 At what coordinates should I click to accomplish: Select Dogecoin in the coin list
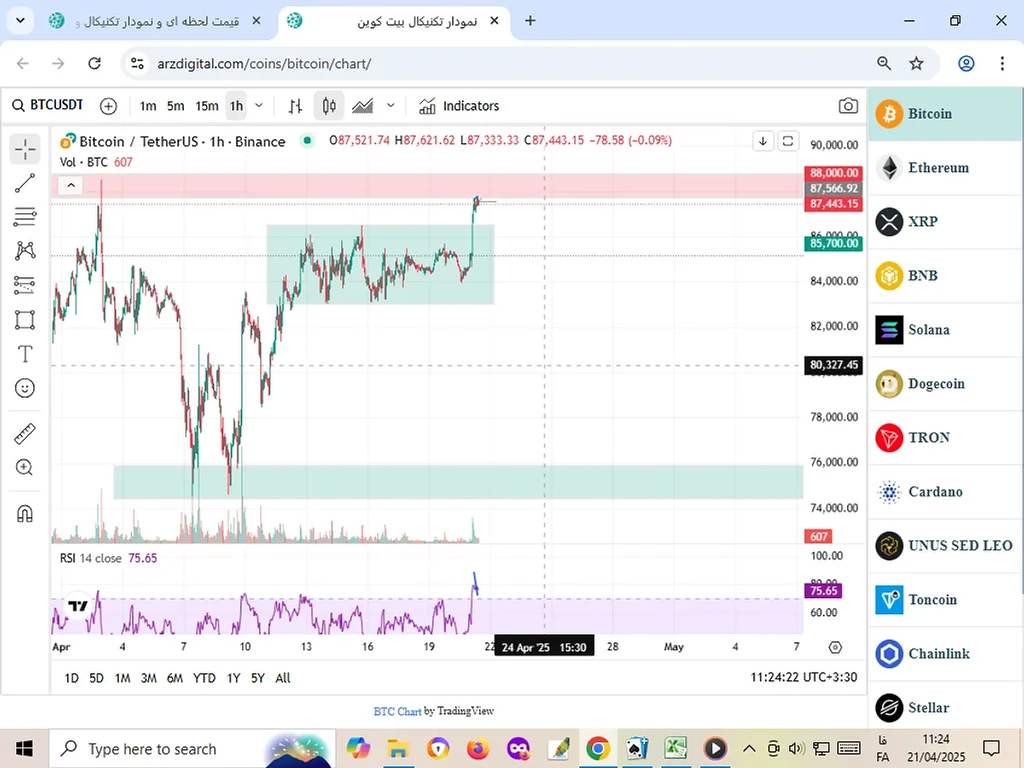click(945, 384)
